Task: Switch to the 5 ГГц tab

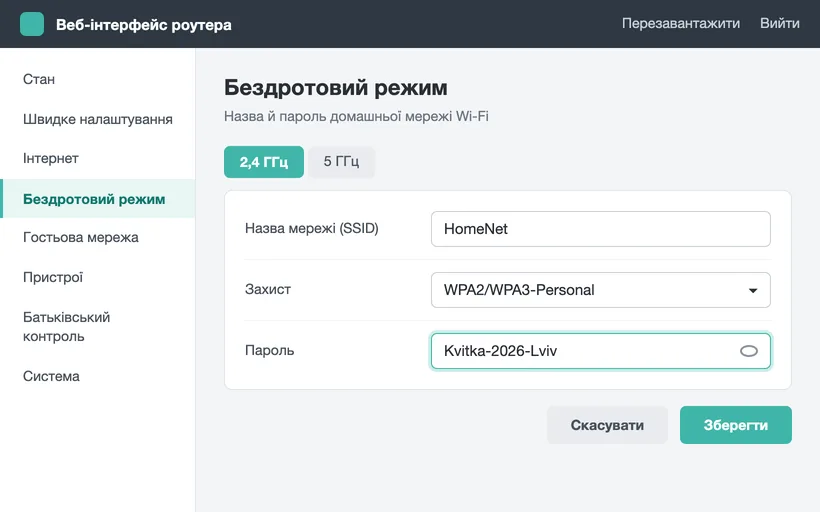Action: point(341,162)
